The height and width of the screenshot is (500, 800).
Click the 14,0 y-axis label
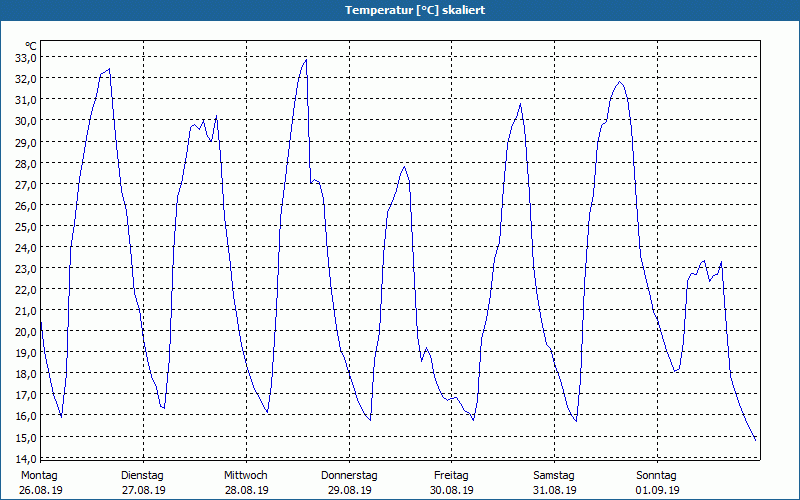[x=26, y=458]
